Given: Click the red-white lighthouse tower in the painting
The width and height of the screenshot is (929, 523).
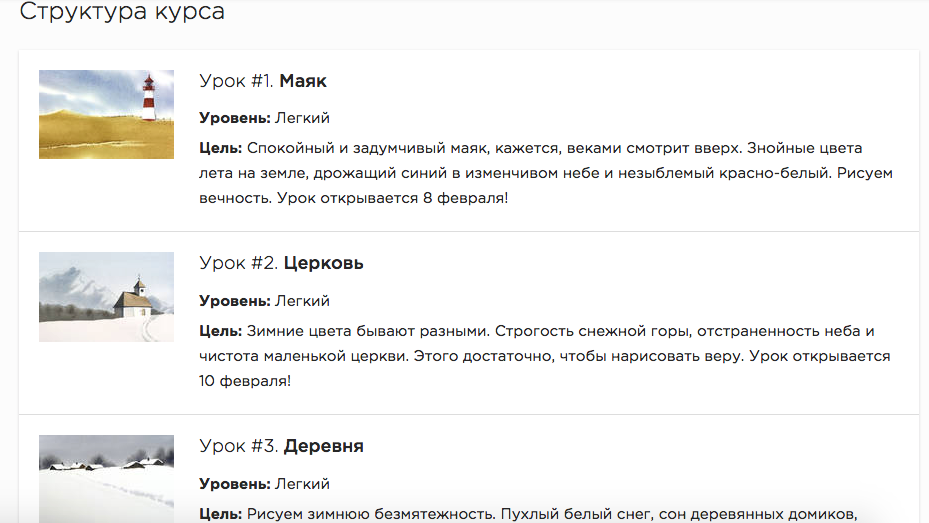Looking at the screenshot, I should [149, 97].
